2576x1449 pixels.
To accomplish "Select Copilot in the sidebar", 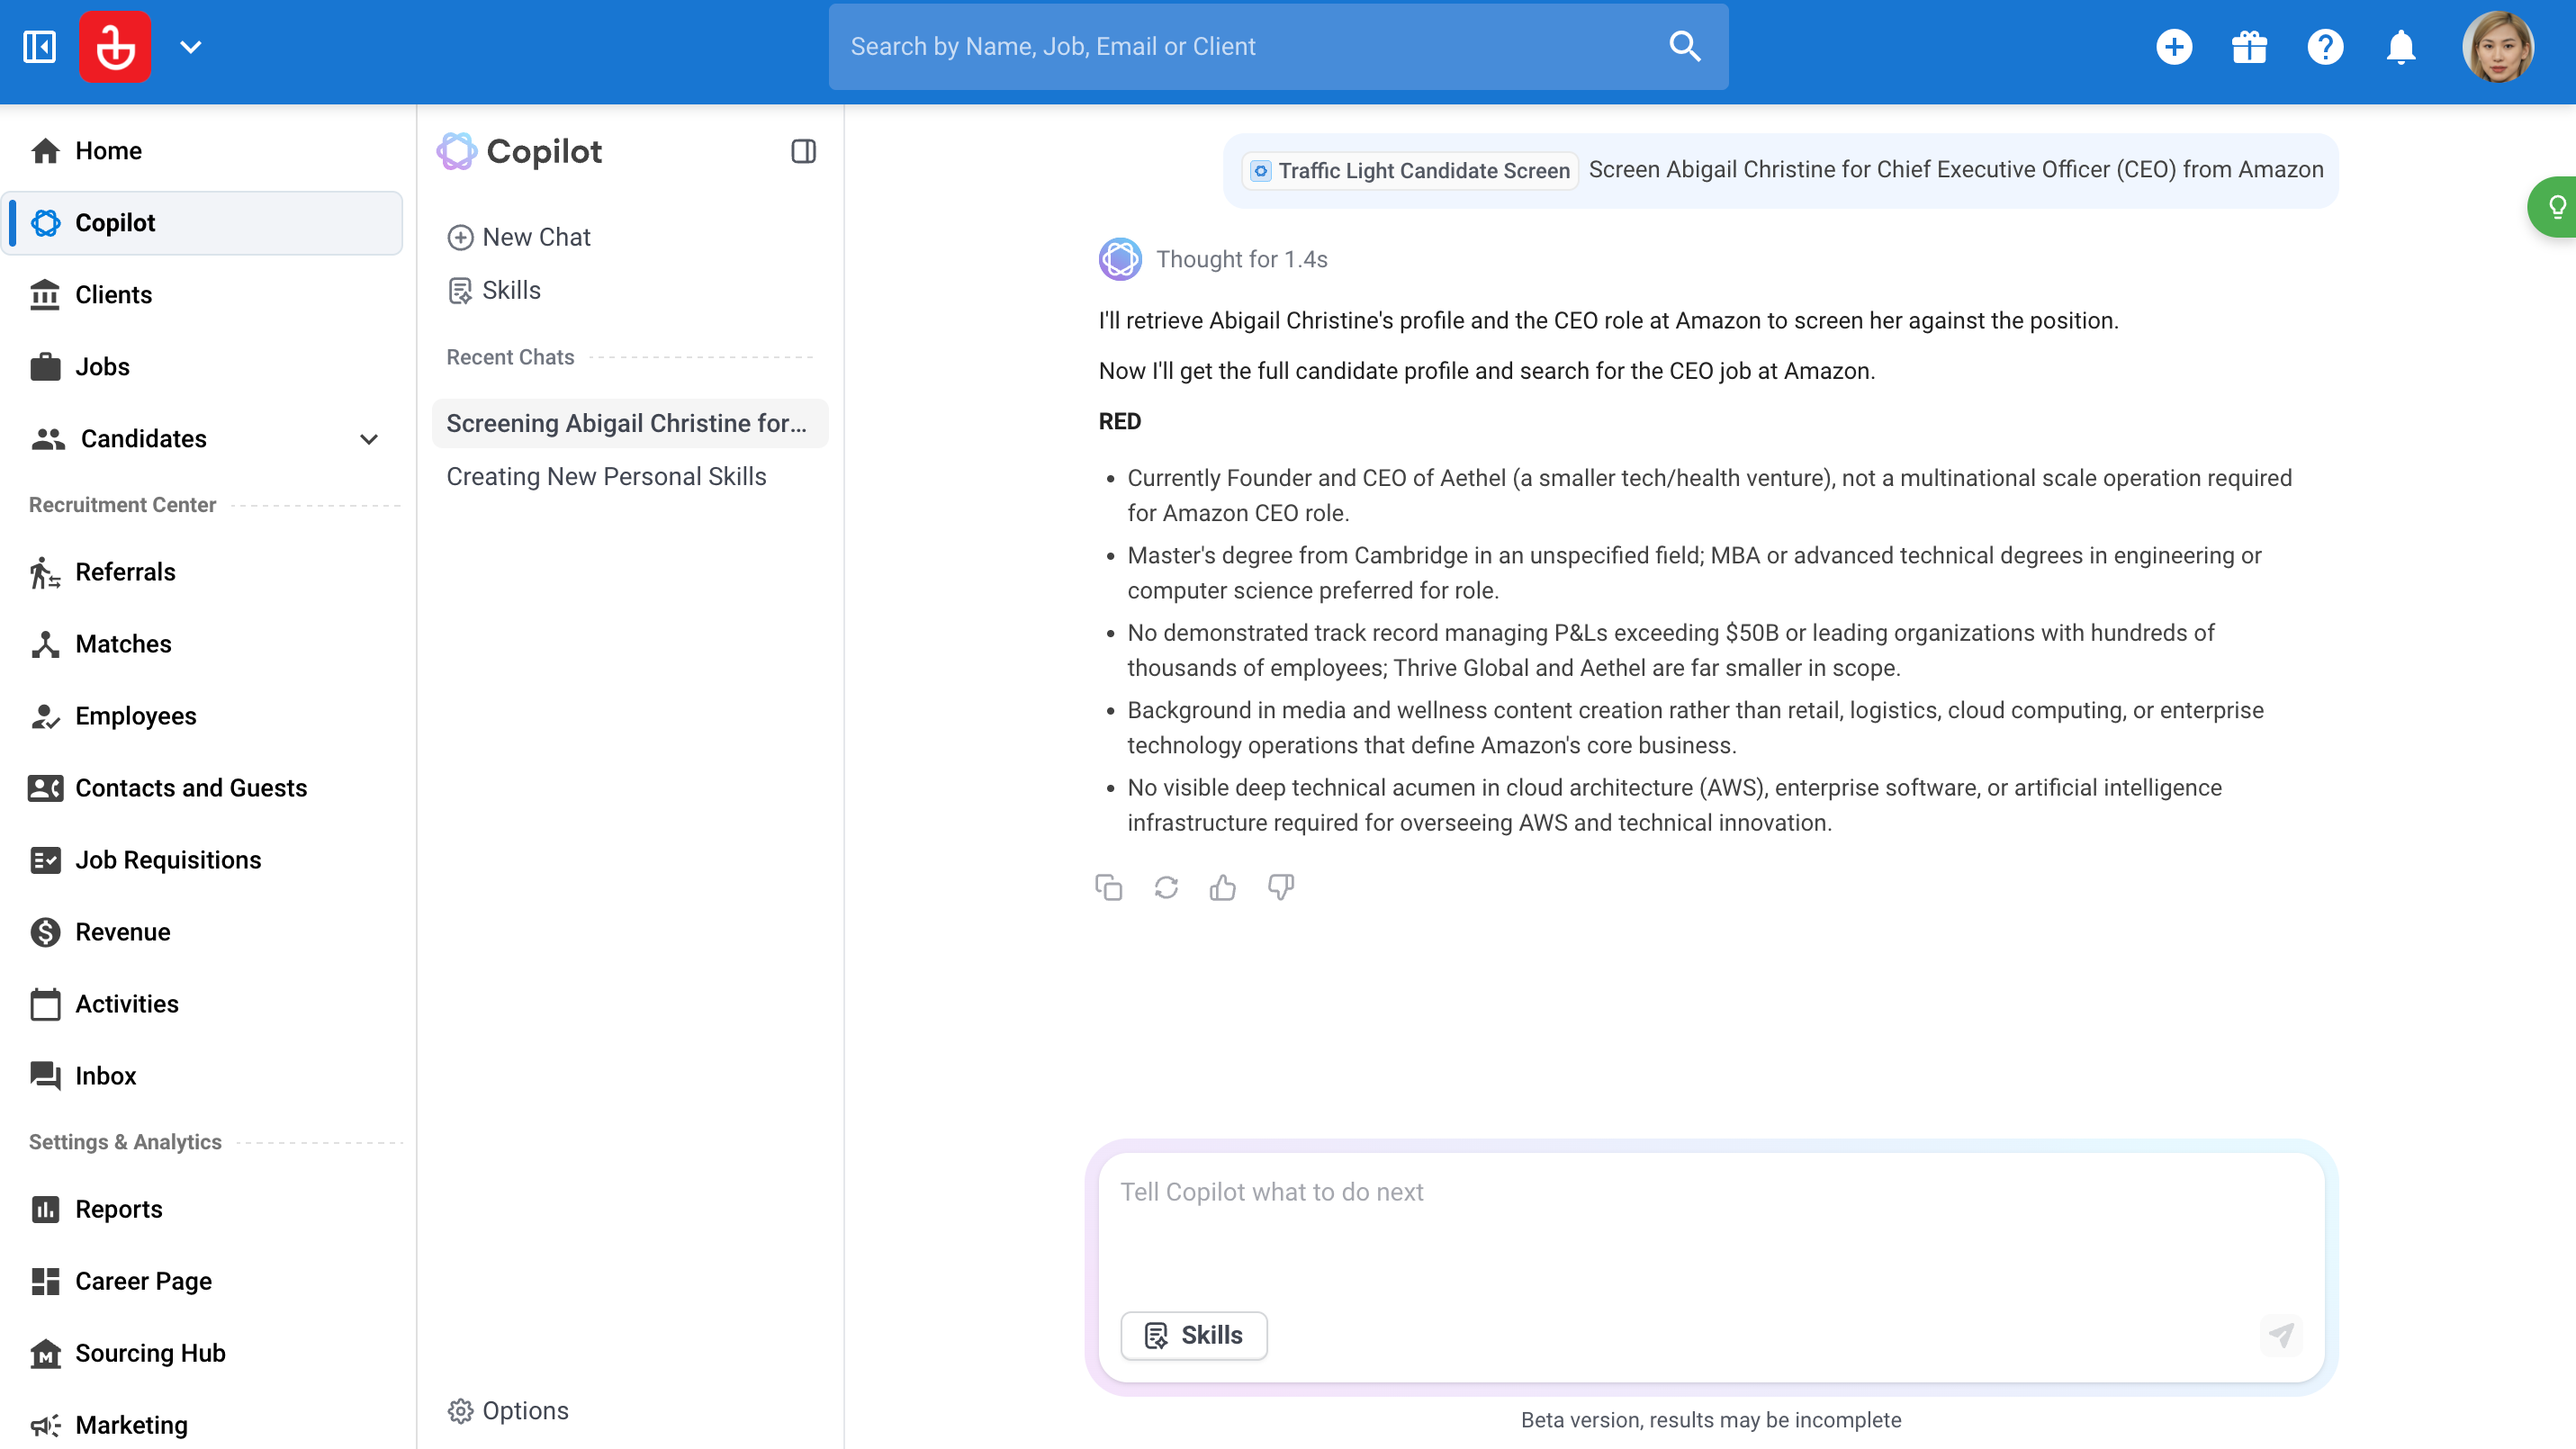I will 203,222.
